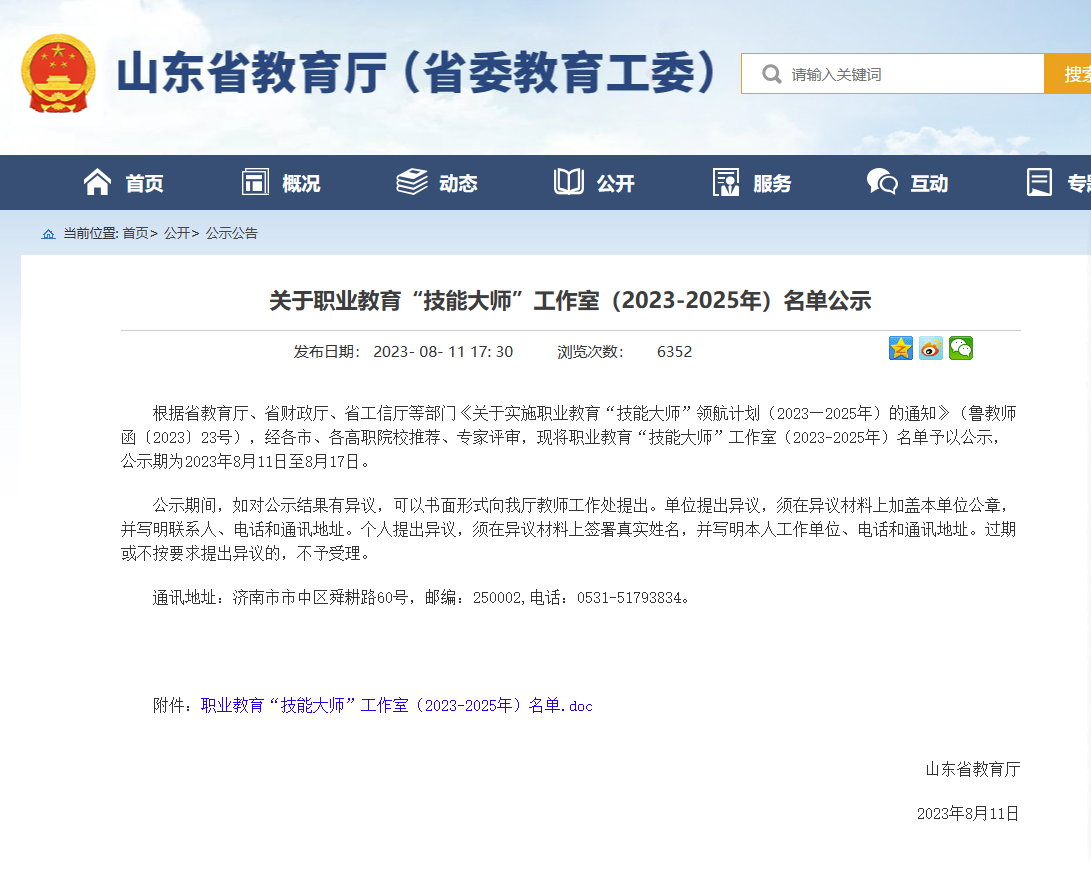Click the 互动 chat bubbles icon
This screenshot has height=877, width=1091.
click(x=881, y=182)
